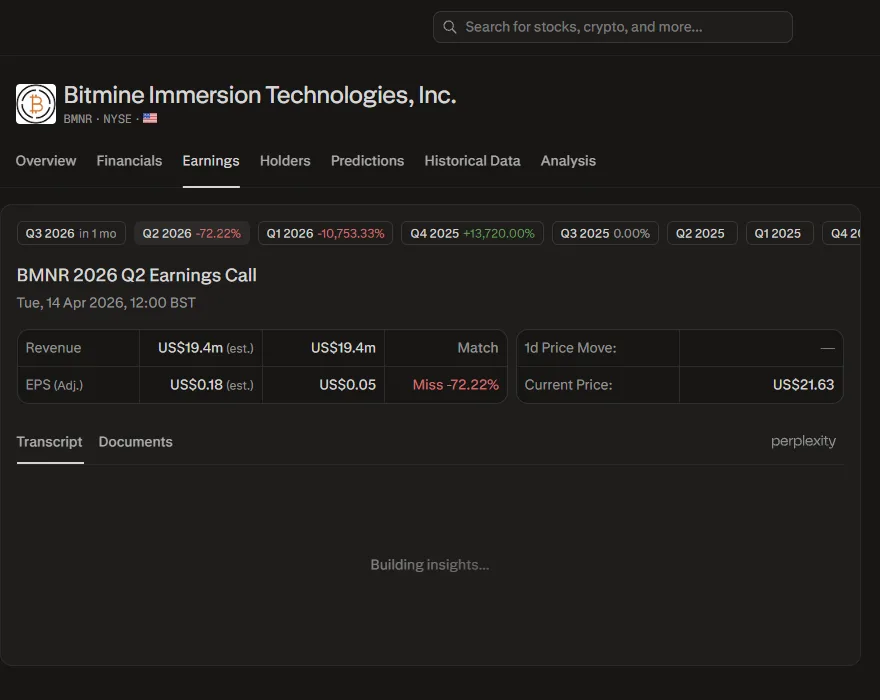The height and width of the screenshot is (700, 880).
Task: Click the 1d Price Move label
Action: (570, 348)
